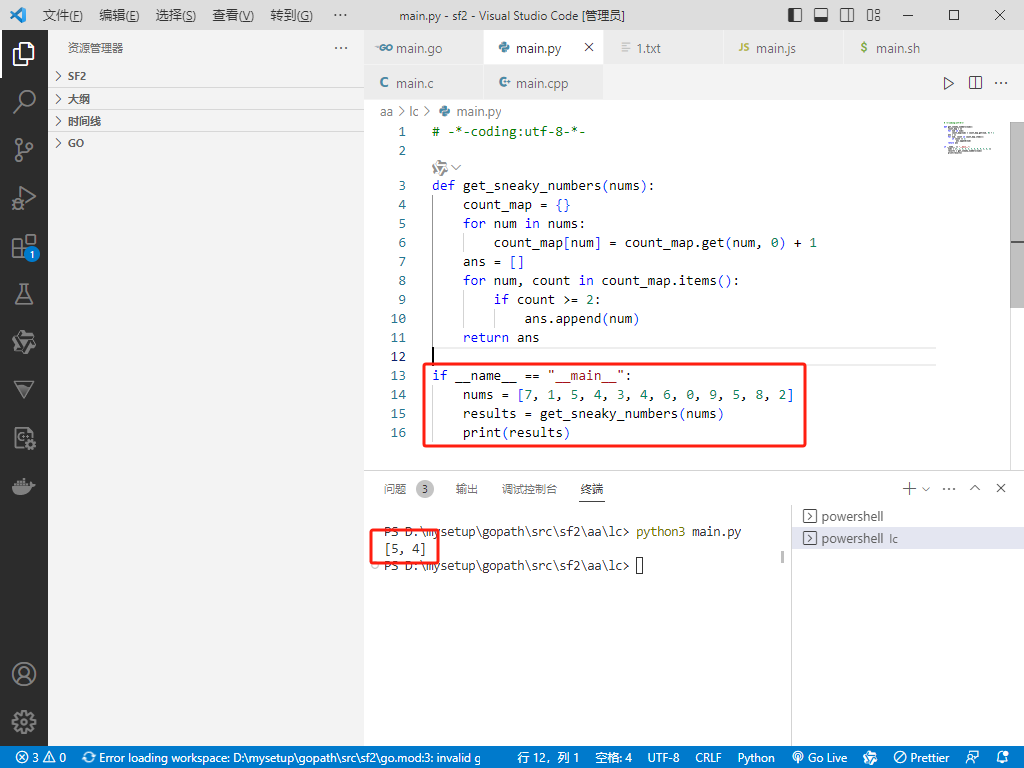Open Run and Debug view
The image size is (1024, 768).
point(24,198)
